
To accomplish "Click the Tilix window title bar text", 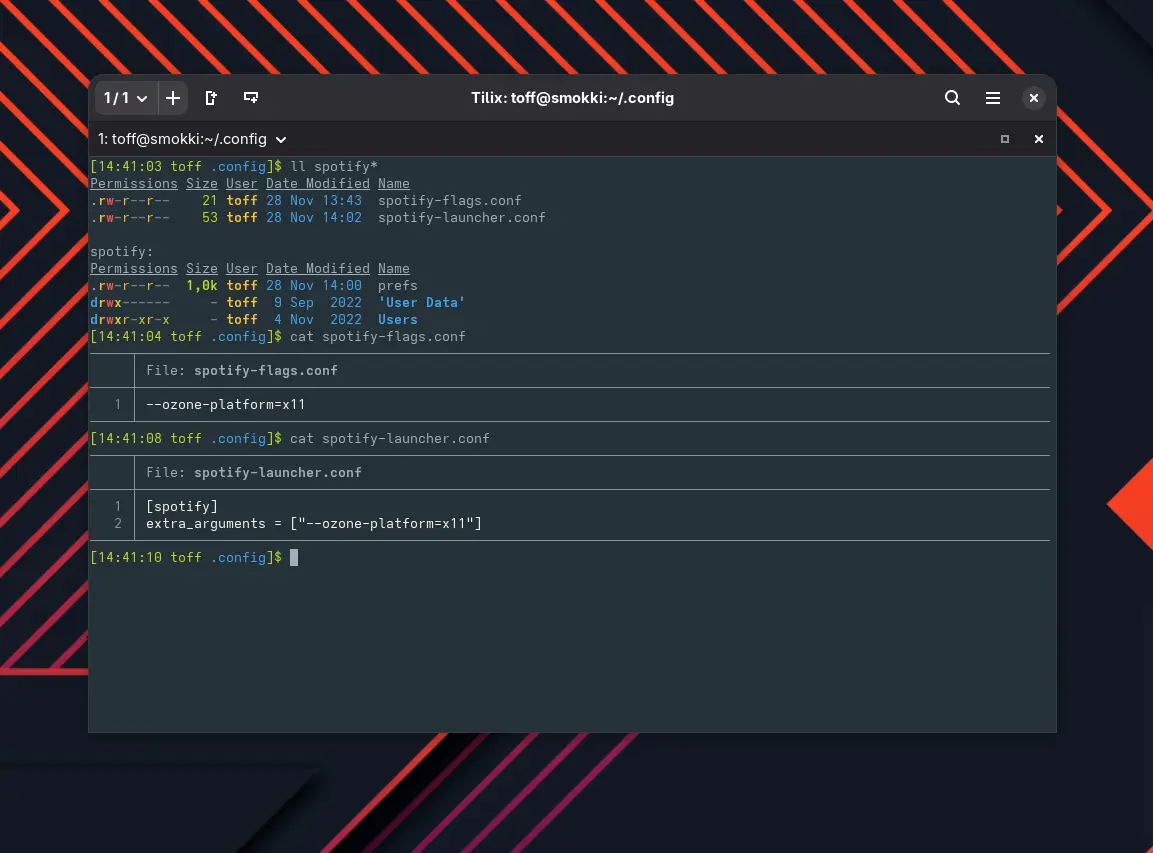I will [x=572, y=98].
